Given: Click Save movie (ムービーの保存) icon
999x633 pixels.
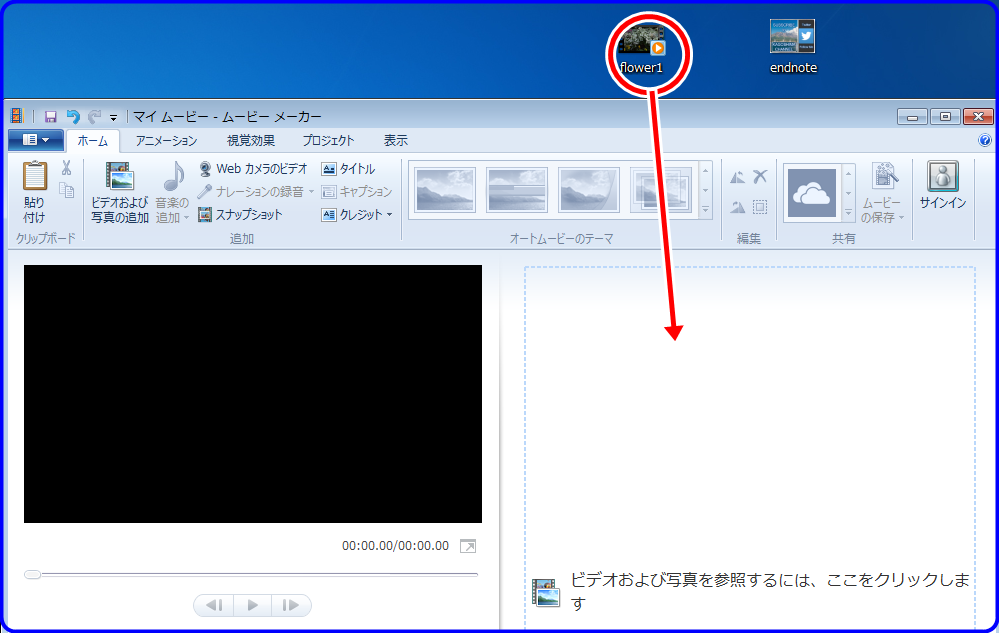Looking at the screenshot, I should [x=884, y=176].
